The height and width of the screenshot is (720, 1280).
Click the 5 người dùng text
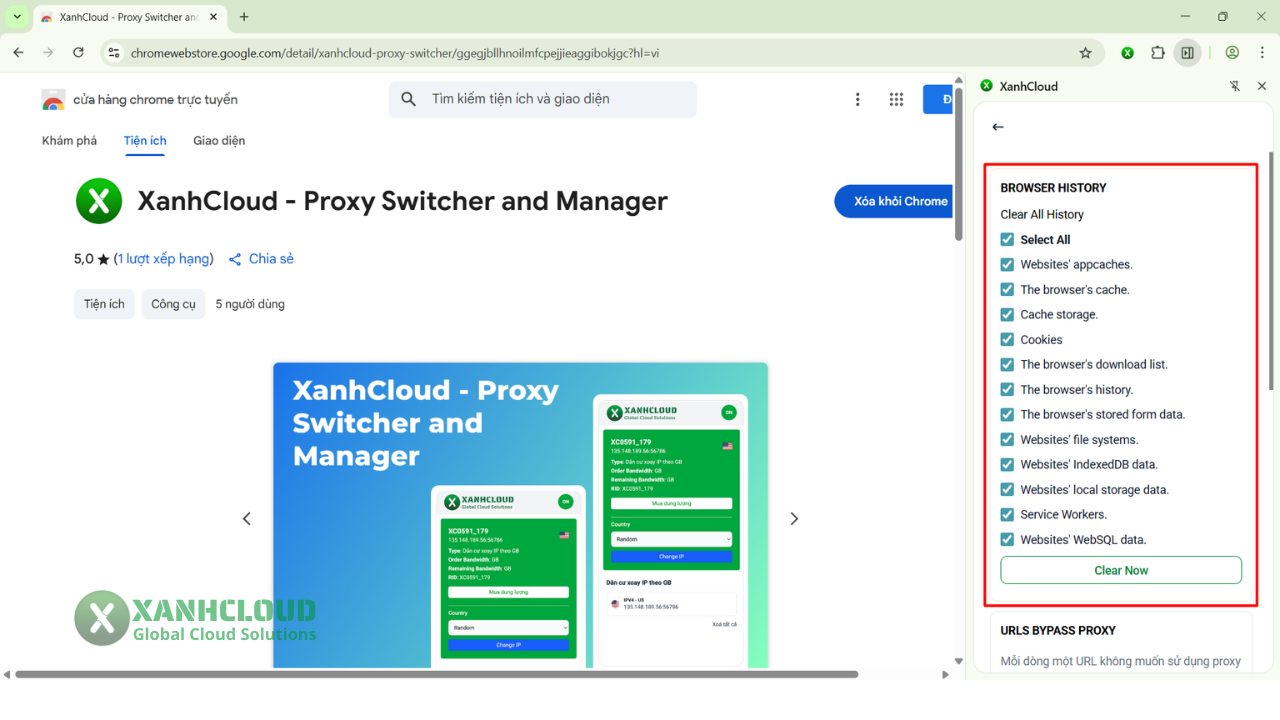pyautogui.click(x=250, y=304)
